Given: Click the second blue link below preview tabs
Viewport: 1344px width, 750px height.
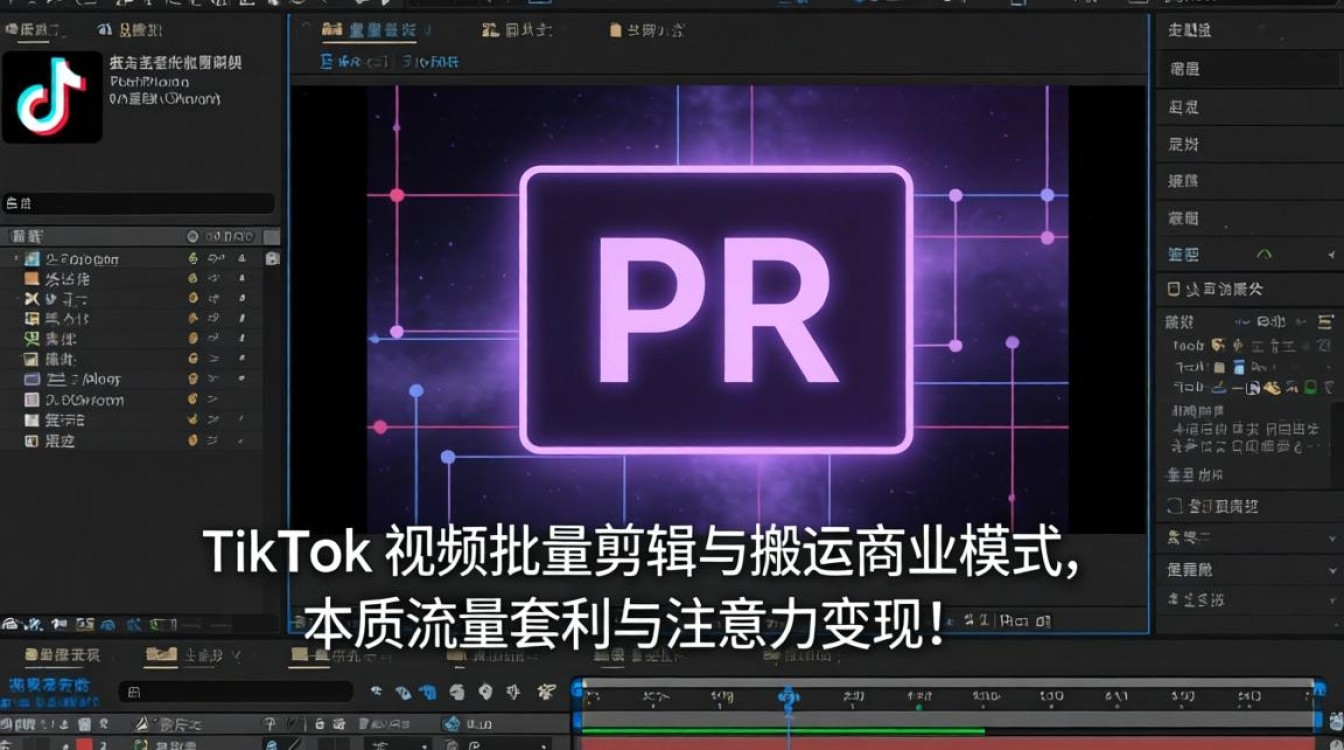Looking at the screenshot, I should (x=431, y=62).
